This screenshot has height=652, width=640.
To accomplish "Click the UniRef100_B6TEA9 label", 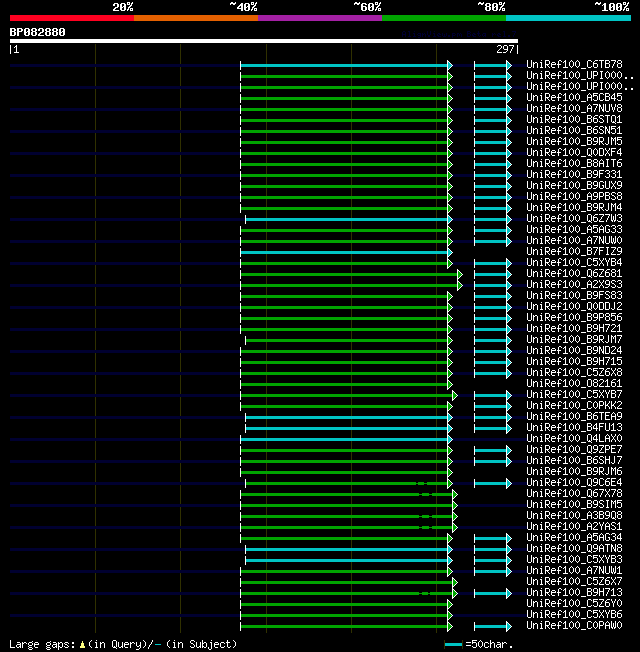I will pyautogui.click(x=574, y=417).
